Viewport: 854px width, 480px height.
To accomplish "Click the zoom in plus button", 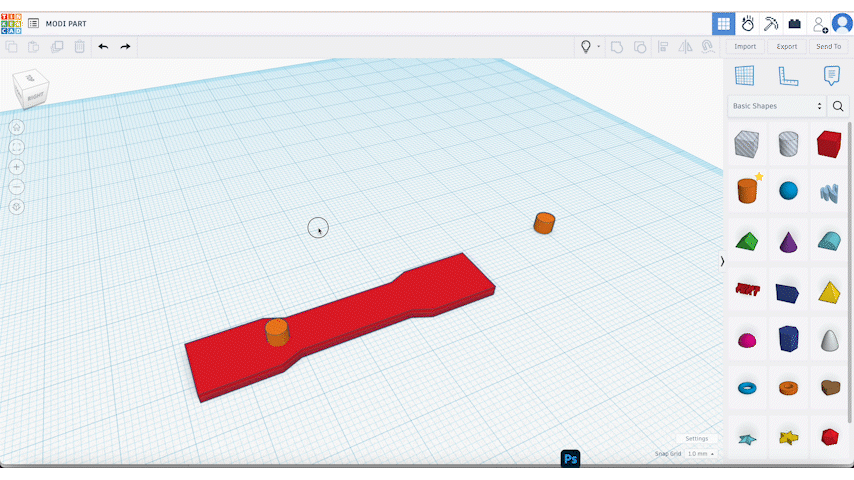I will [17, 167].
